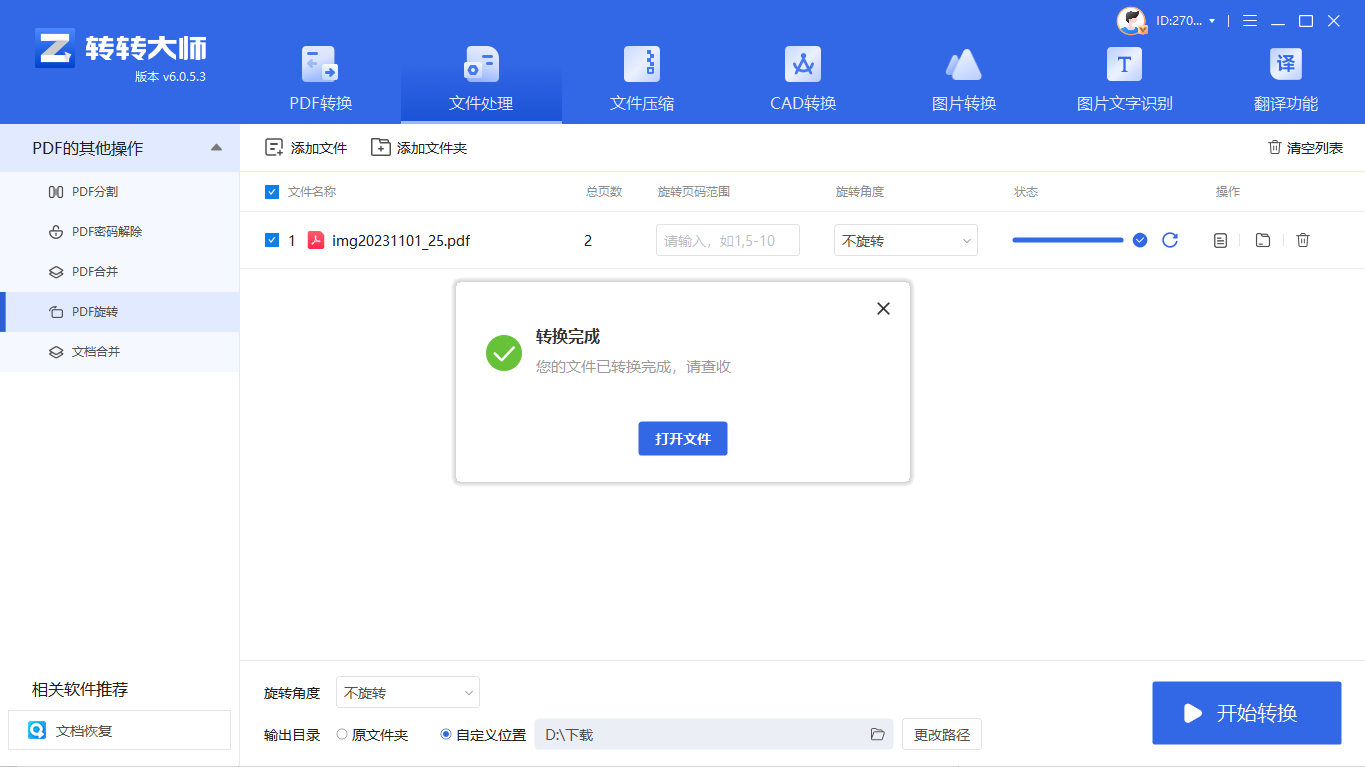Viewport: 1365px width, 767px height.
Task: Toggle the select-all 文件名称 checkbox
Action: click(x=272, y=192)
